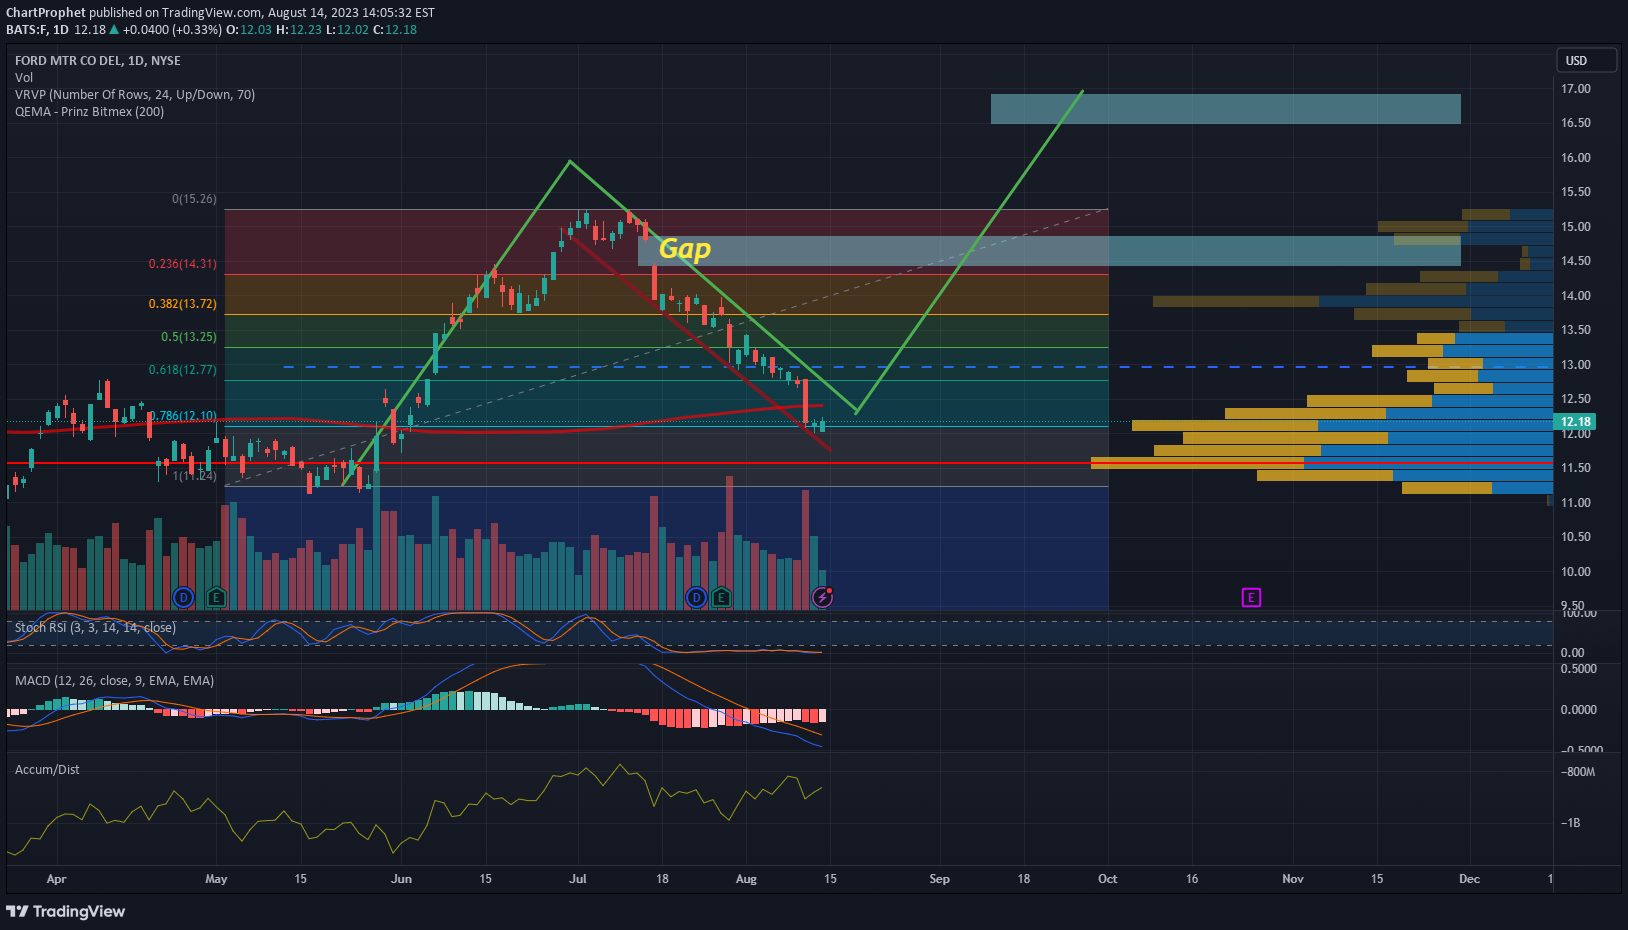The image size is (1628, 930).
Task: Click the earnings marker icon near August
Action: coord(721,598)
